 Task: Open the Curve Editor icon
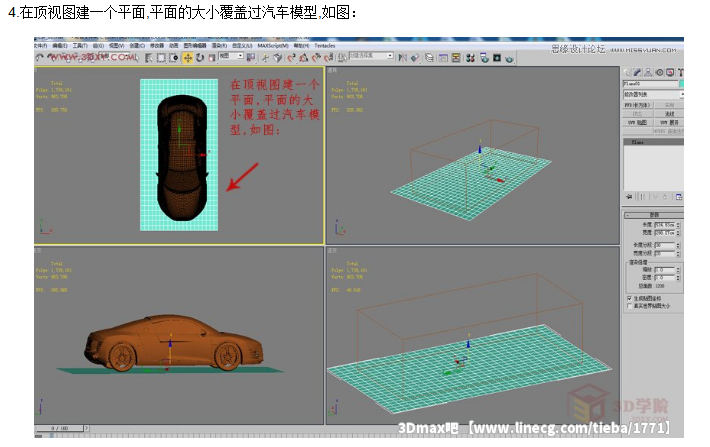tap(443, 58)
